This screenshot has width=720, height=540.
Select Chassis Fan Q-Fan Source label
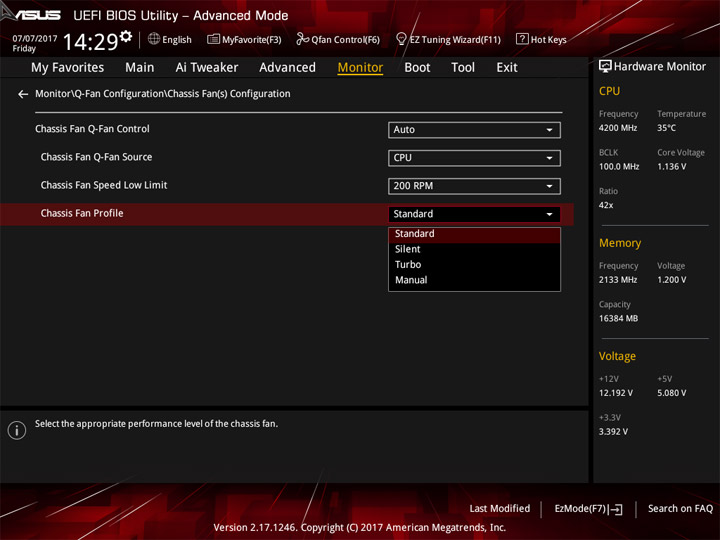point(96,157)
